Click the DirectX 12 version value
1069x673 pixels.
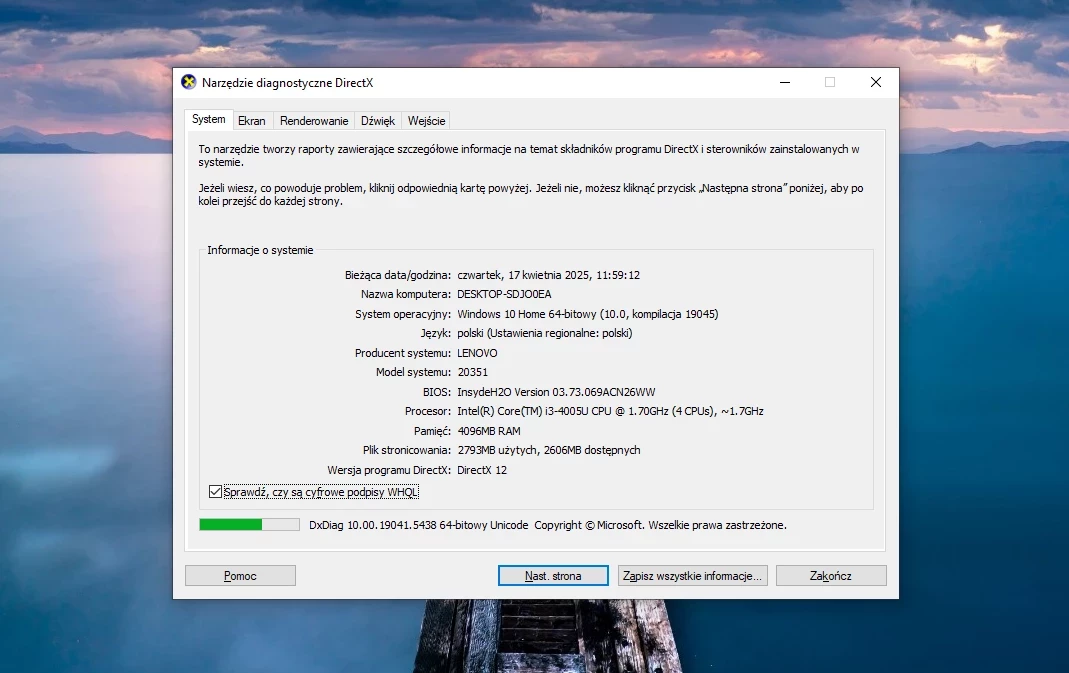(482, 470)
